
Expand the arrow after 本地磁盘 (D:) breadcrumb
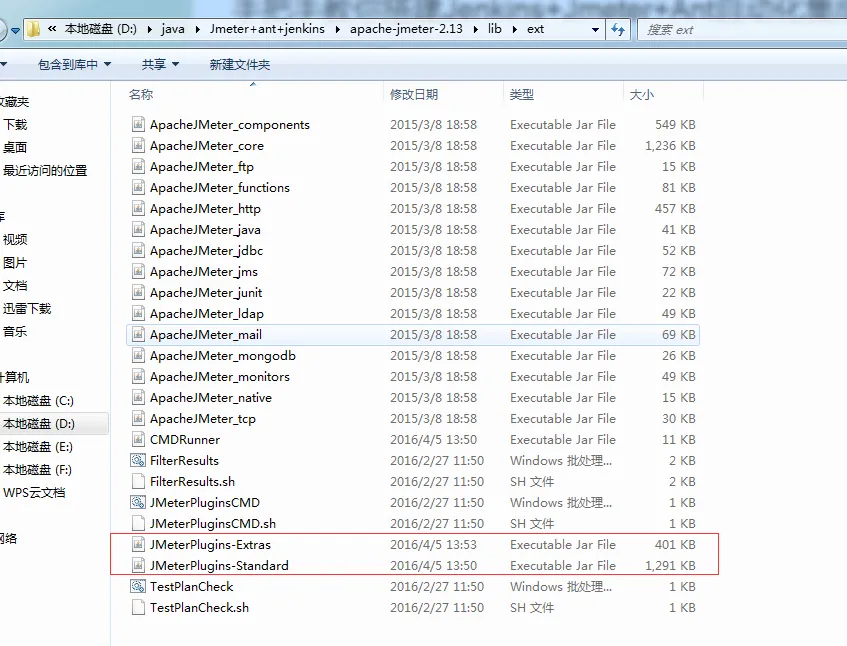149,29
